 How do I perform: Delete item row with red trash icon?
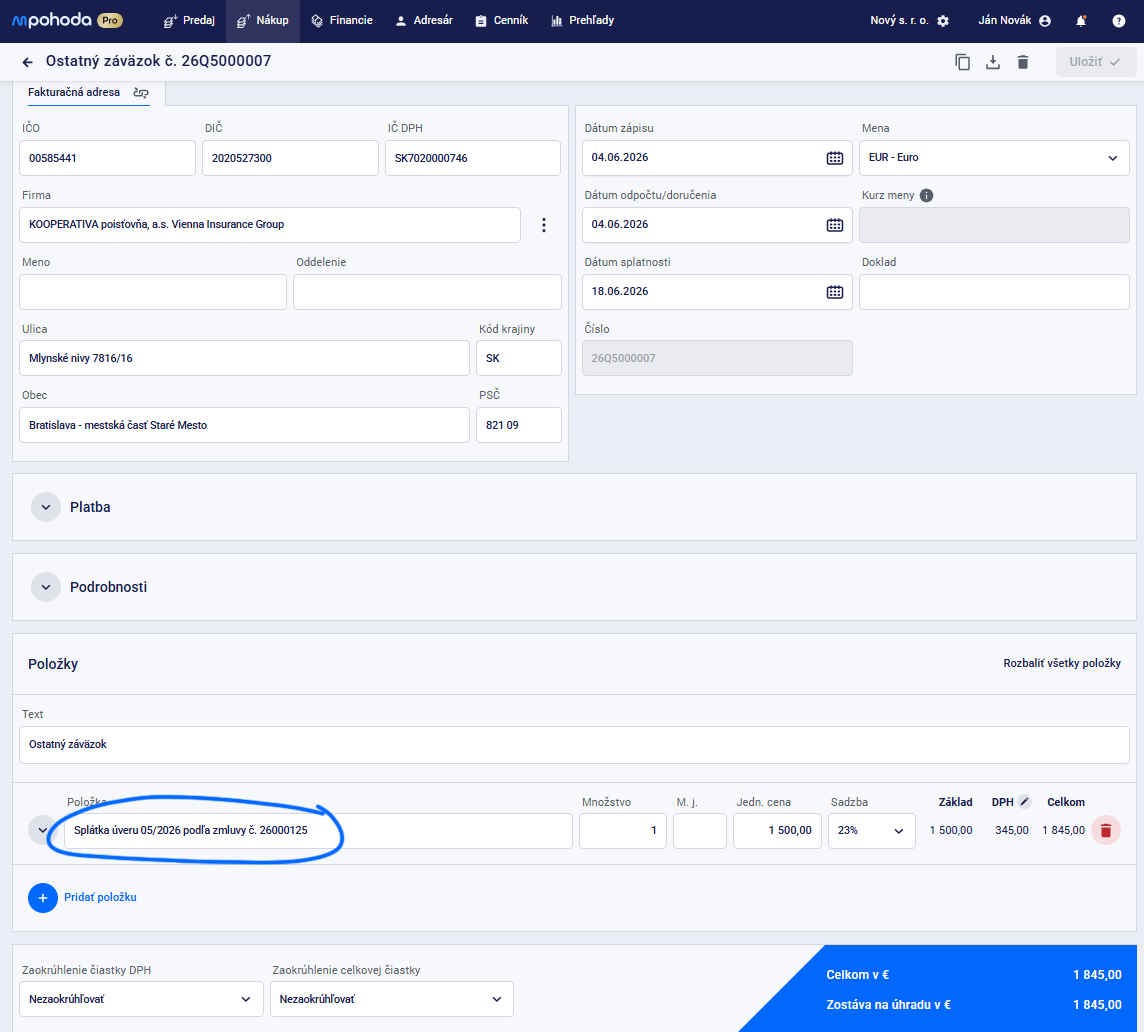(x=1105, y=831)
